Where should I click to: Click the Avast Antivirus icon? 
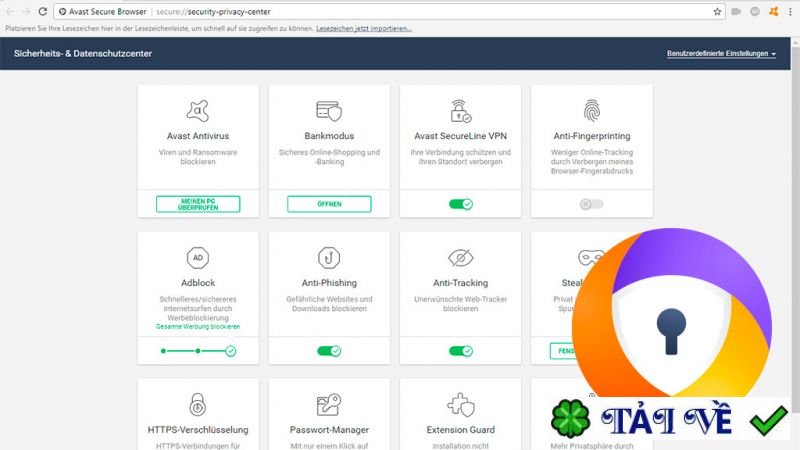(x=198, y=111)
